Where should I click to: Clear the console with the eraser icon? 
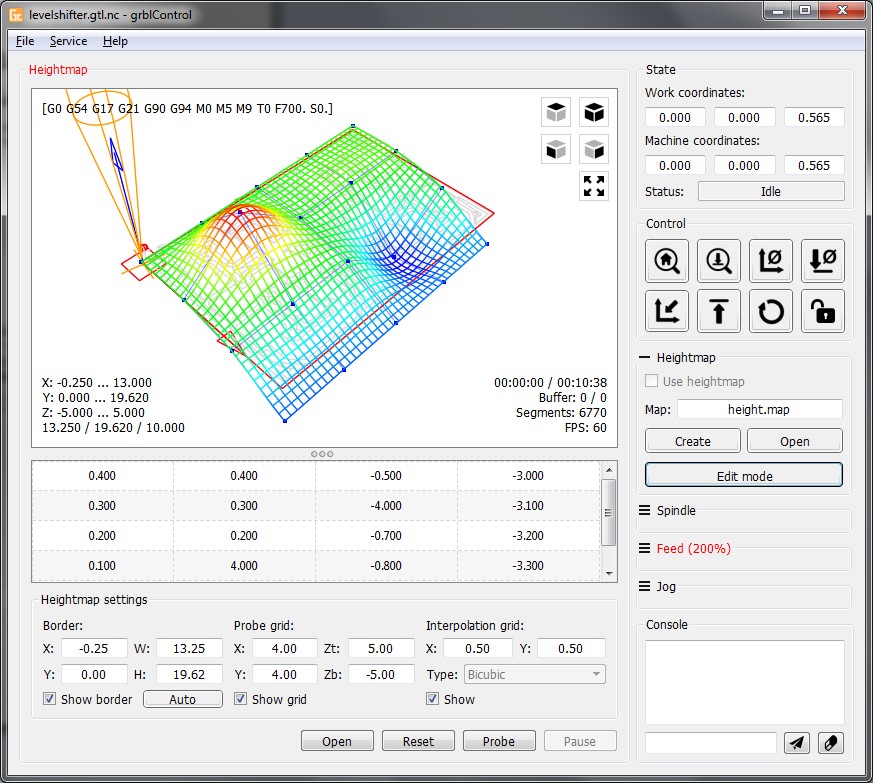click(x=830, y=742)
